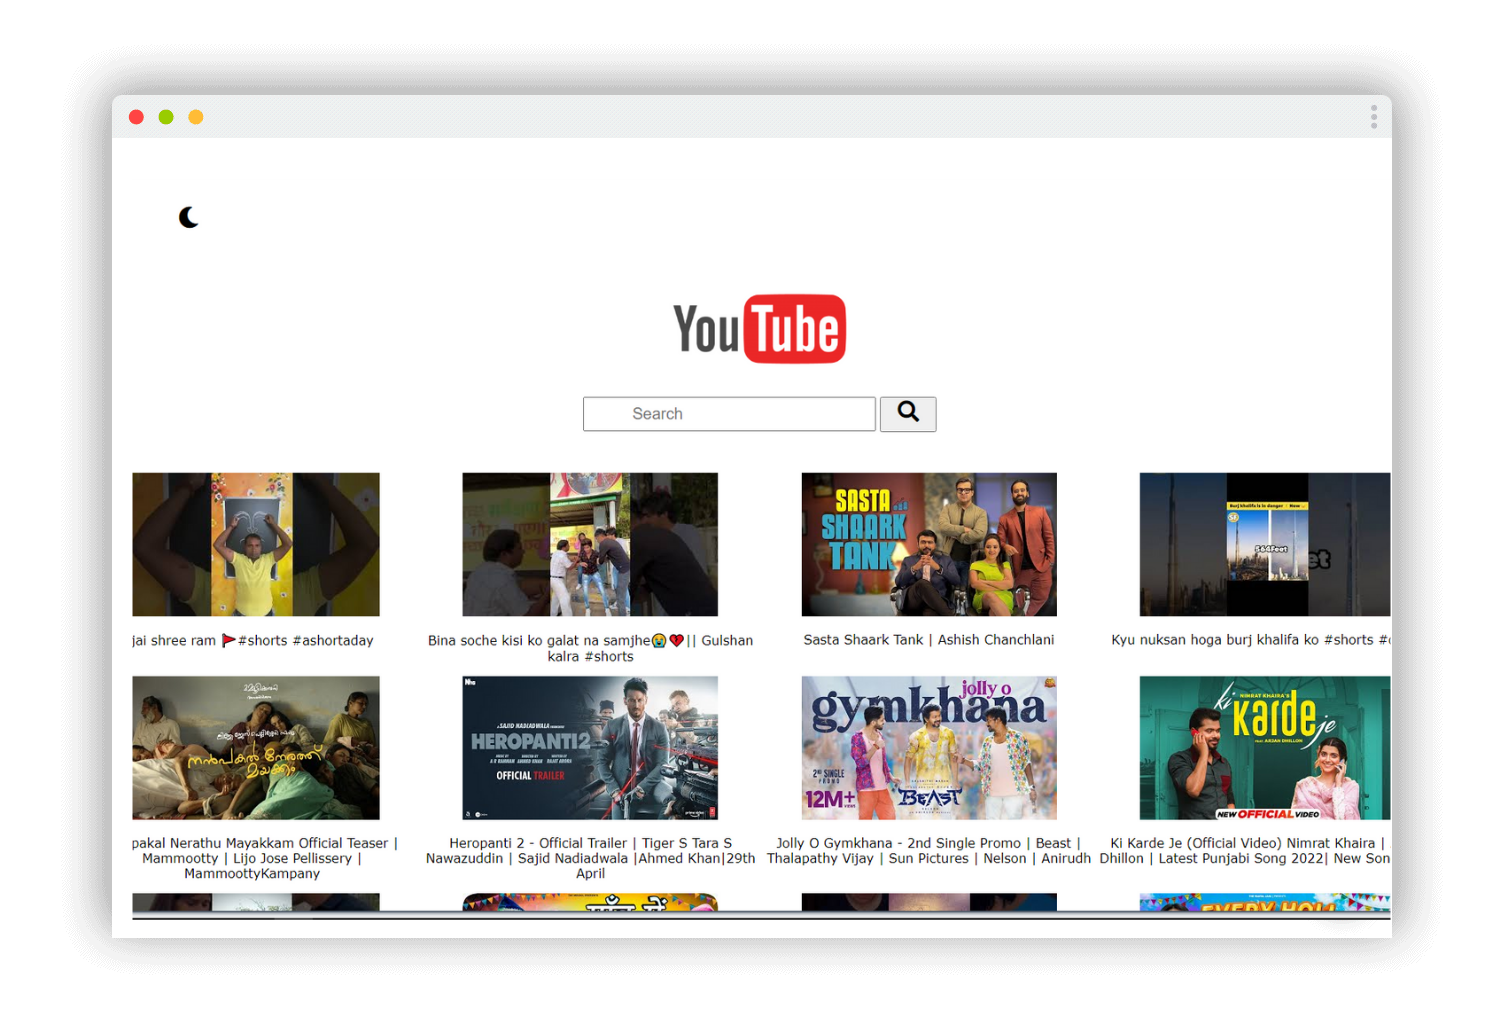Viewport: 1504px width, 1018px height.
Task: Click the 'Bina soche kisi ko galat' title
Action: click(x=590, y=648)
